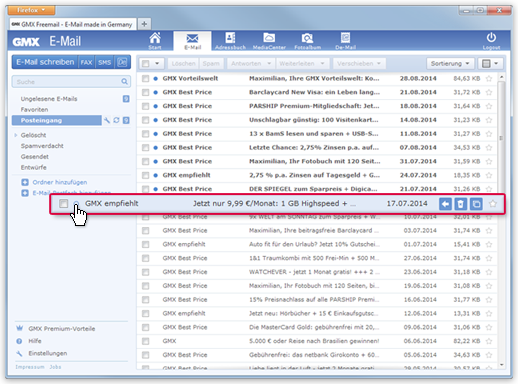Click the plus icon for Ordner hinzufügen

click(25, 182)
